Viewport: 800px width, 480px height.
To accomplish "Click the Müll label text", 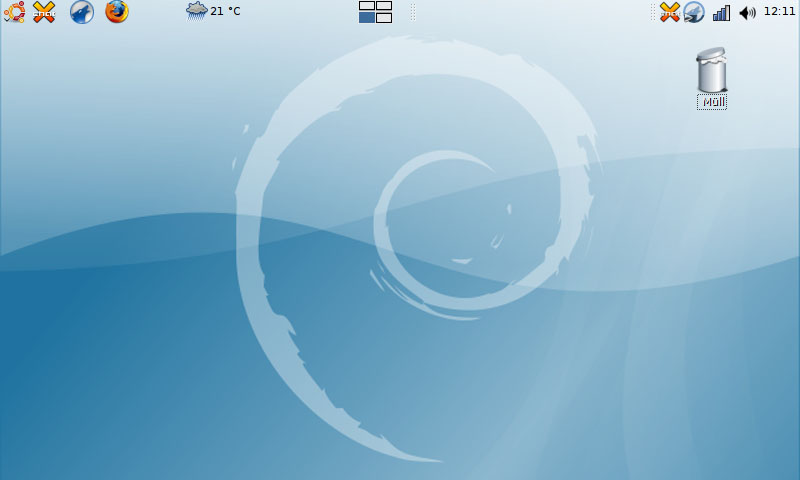I will [x=712, y=102].
